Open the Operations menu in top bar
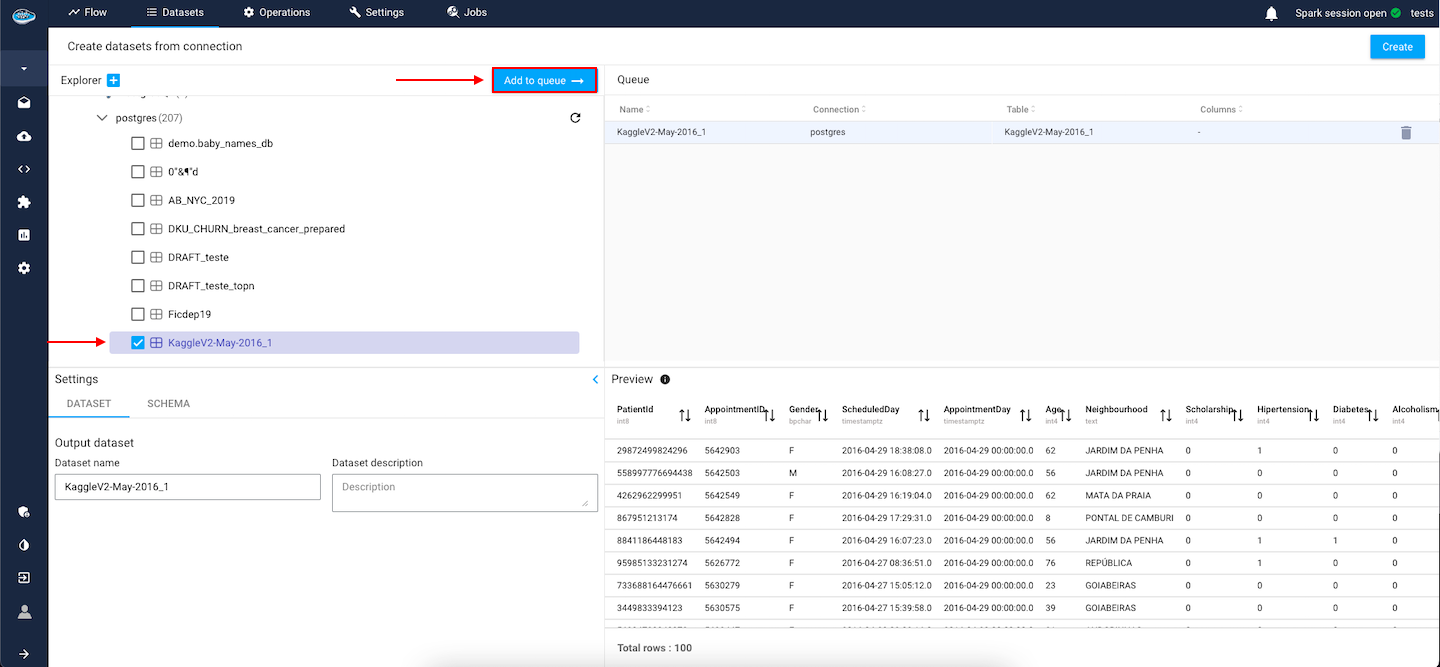 point(277,12)
